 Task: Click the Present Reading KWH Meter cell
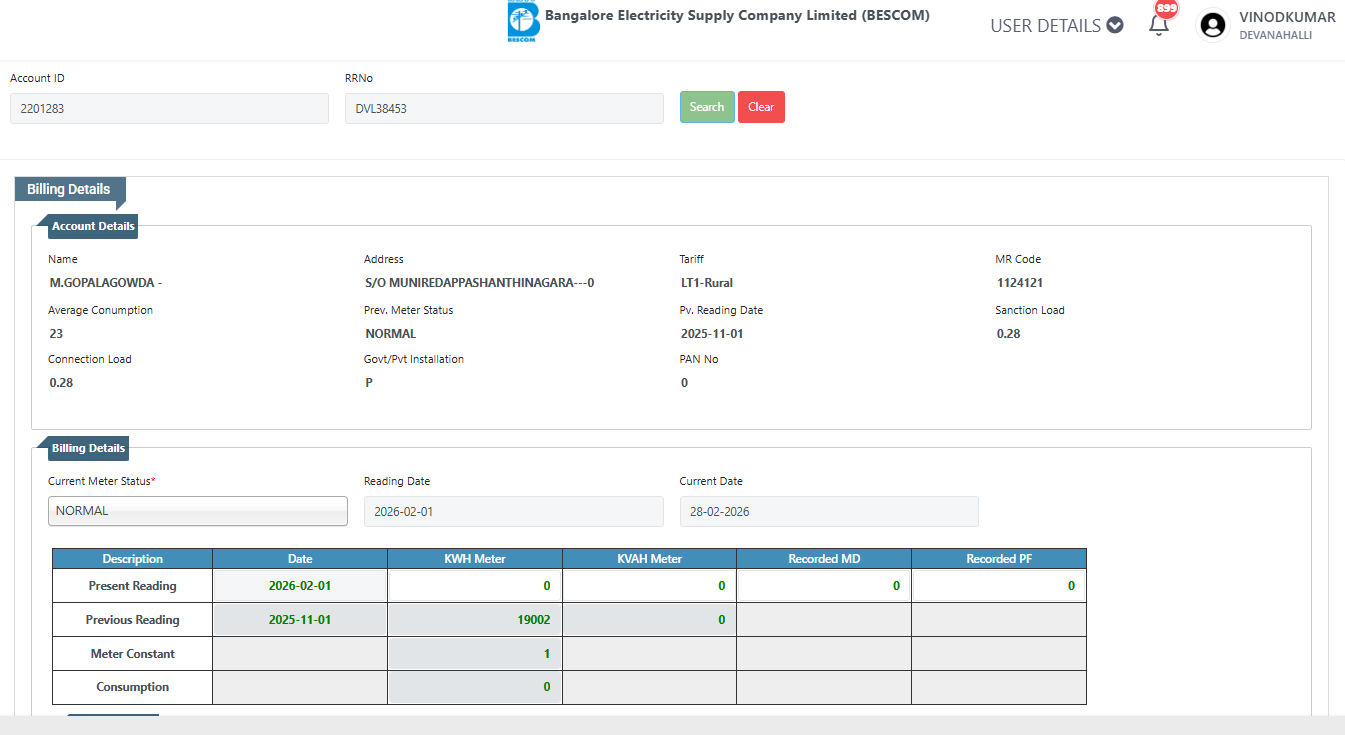point(474,586)
